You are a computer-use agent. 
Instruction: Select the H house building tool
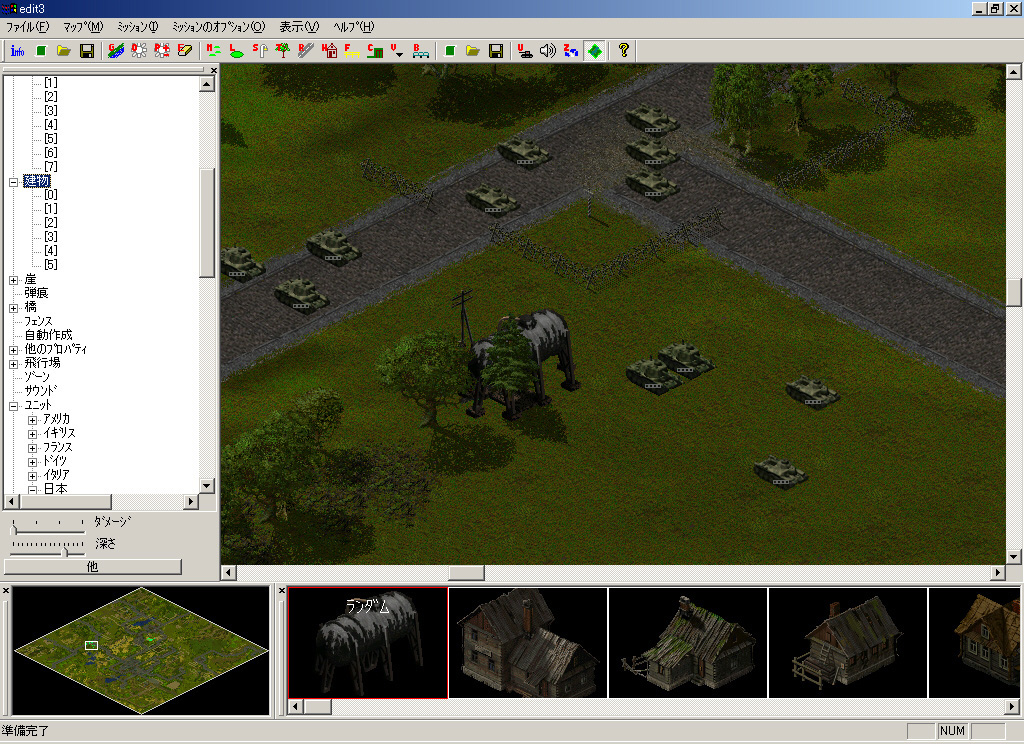(329, 51)
